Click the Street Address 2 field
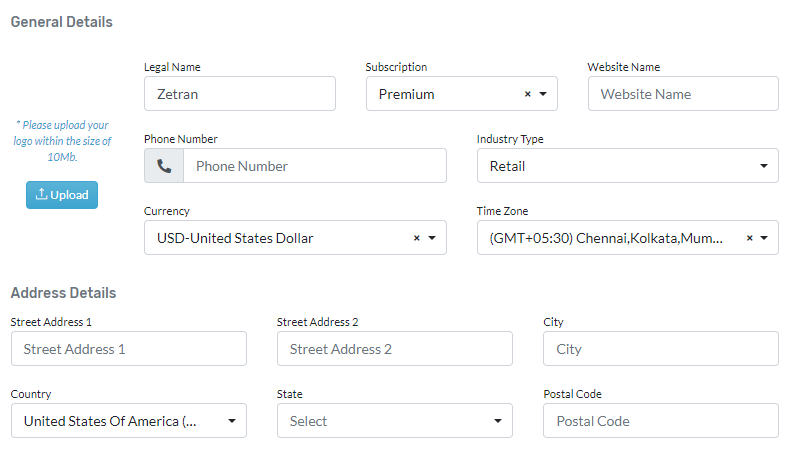Image resolution: width=792 pixels, height=449 pixels. (394, 349)
